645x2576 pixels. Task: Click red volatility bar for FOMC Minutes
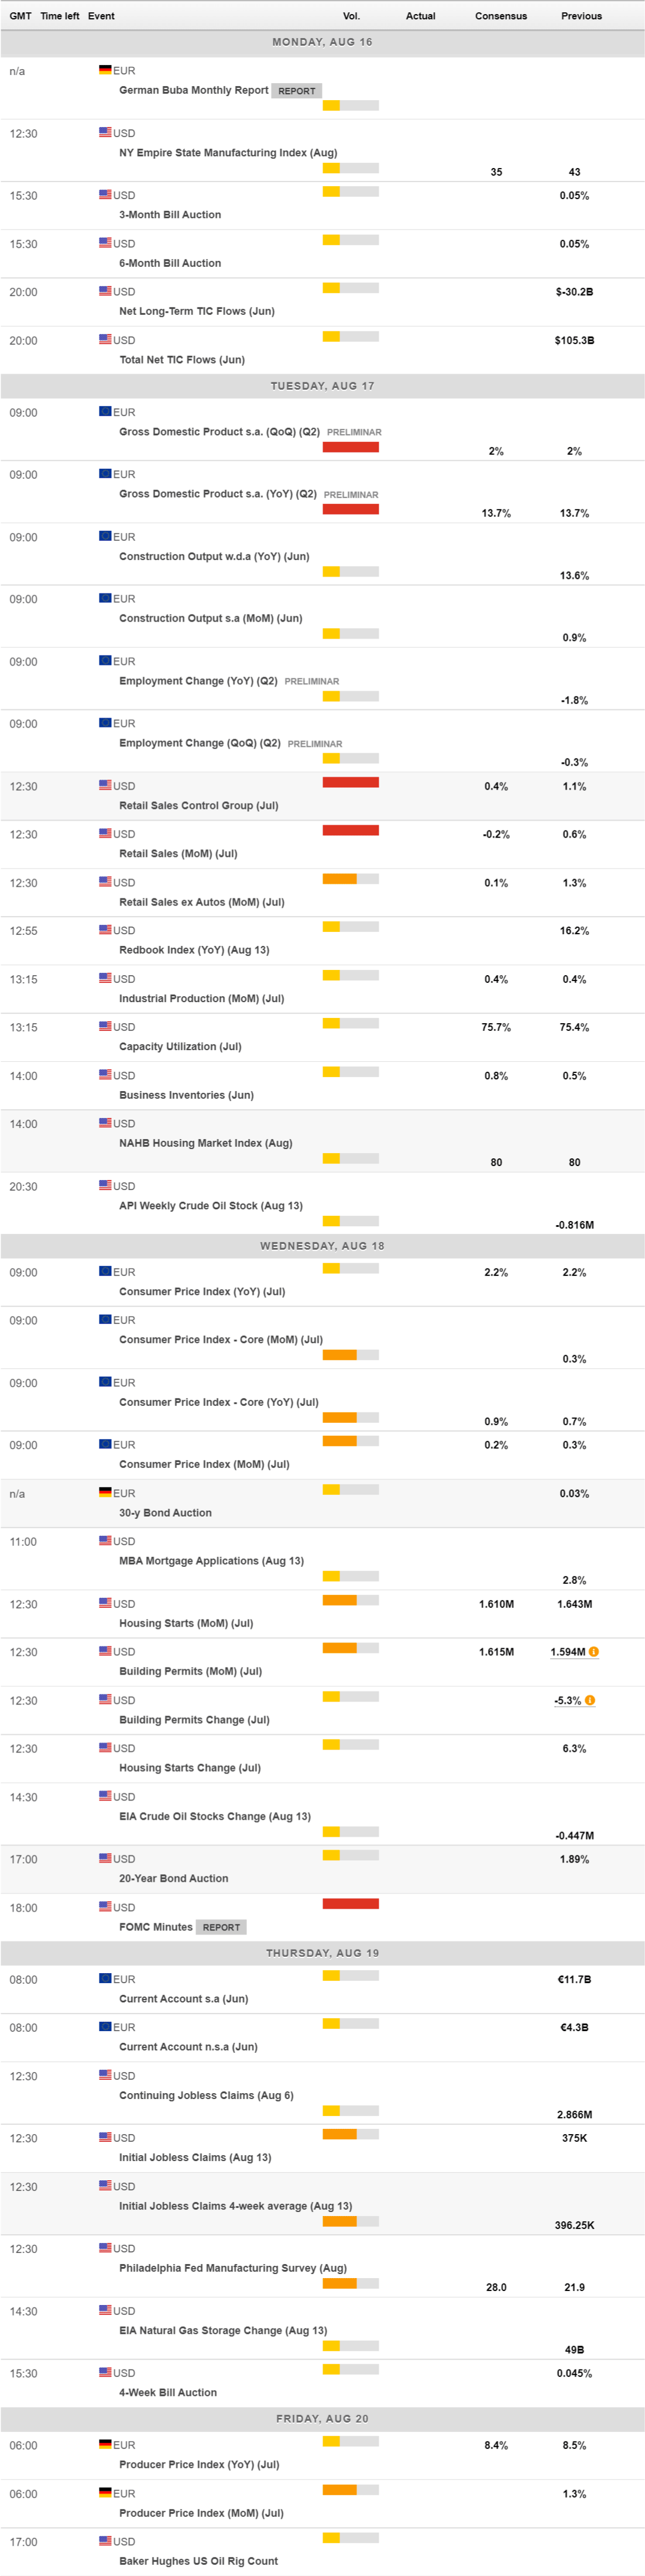(350, 1904)
